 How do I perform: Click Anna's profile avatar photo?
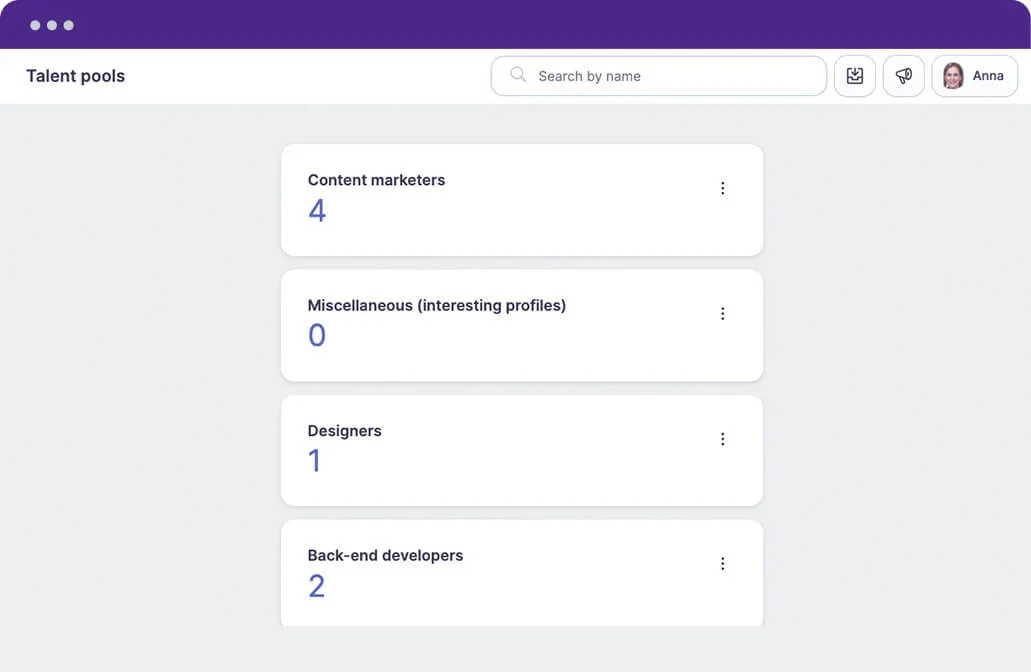tap(953, 76)
